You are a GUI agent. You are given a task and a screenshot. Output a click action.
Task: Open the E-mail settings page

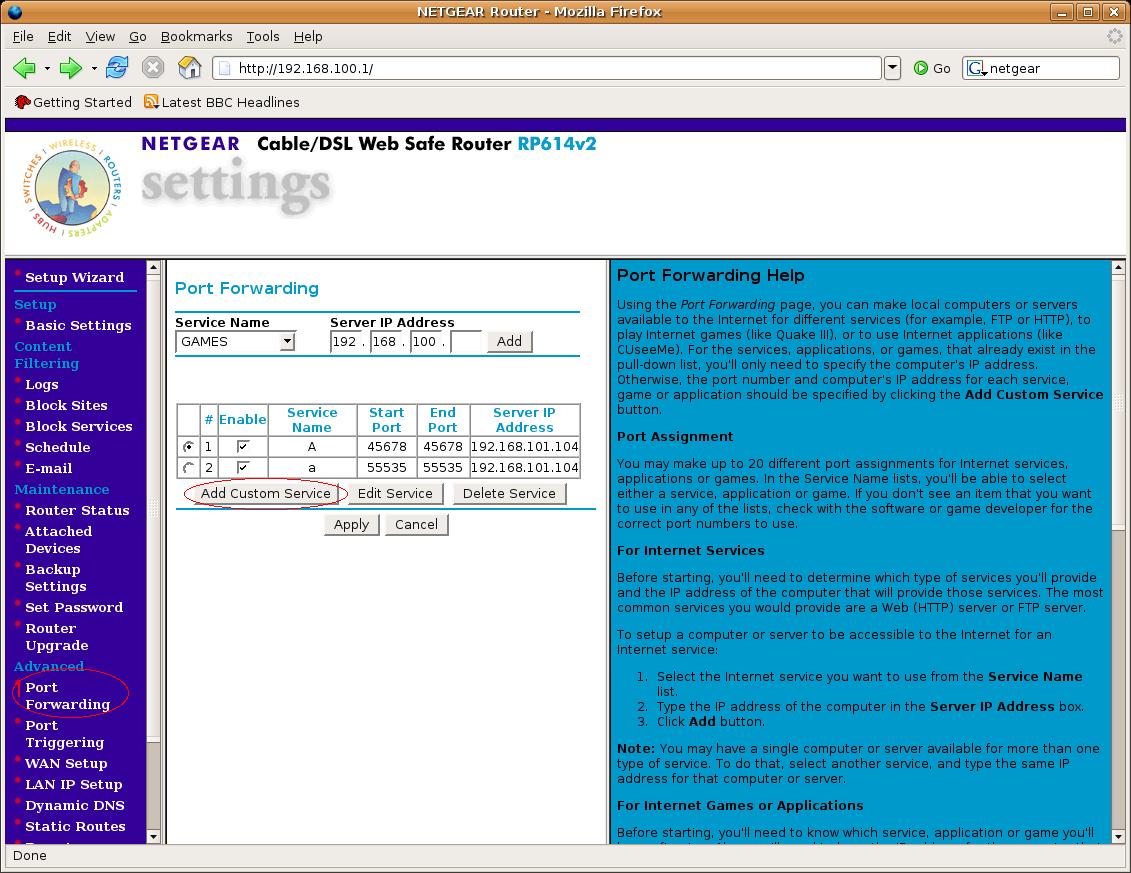coord(48,469)
